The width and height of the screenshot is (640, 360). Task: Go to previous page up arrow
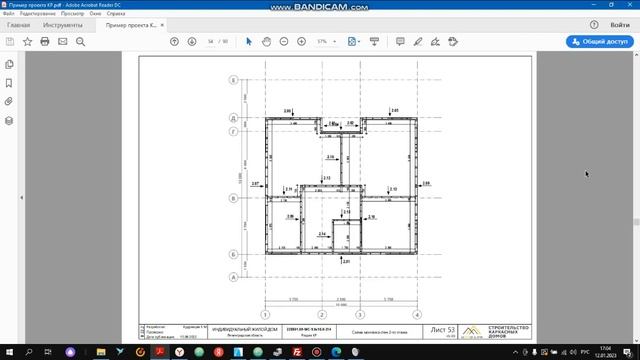point(174,42)
